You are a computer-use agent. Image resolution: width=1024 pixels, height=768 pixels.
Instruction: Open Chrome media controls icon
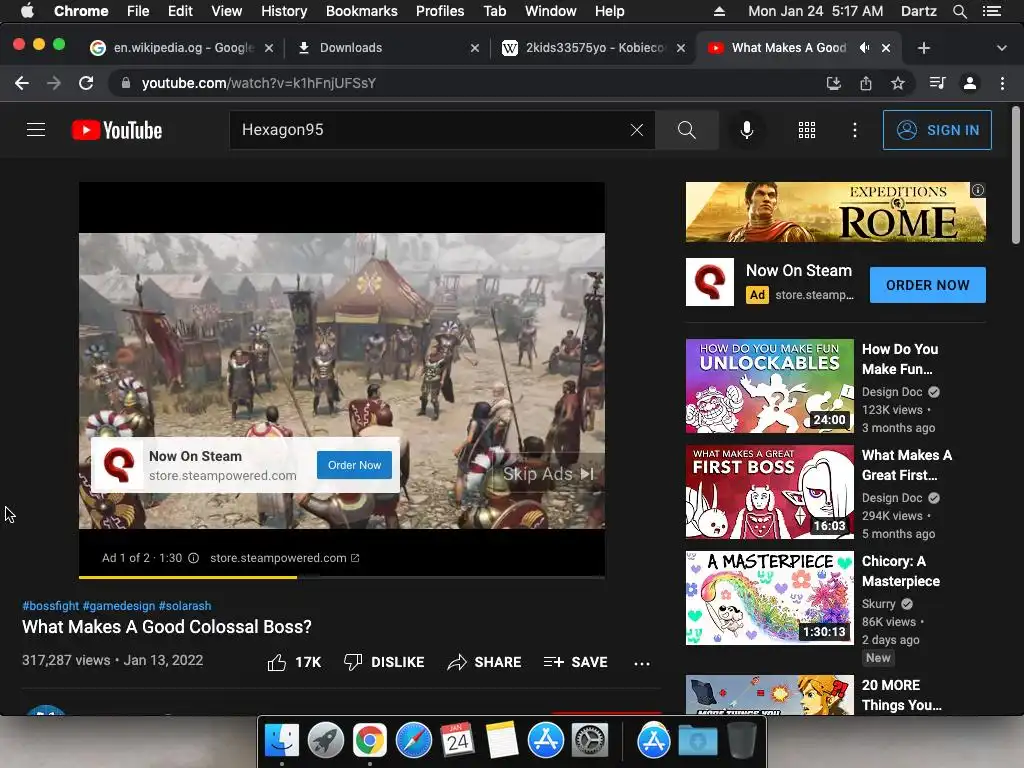[x=938, y=83]
